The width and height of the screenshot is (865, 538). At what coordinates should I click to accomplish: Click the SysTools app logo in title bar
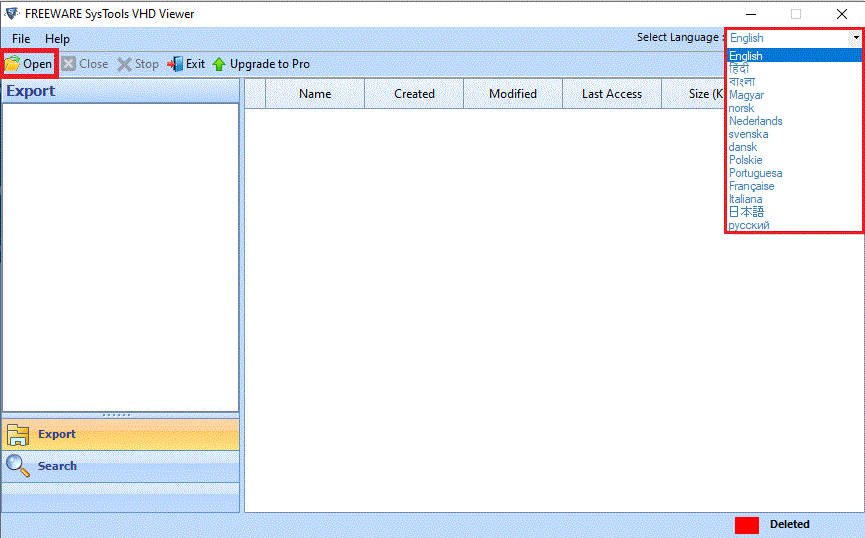13,14
